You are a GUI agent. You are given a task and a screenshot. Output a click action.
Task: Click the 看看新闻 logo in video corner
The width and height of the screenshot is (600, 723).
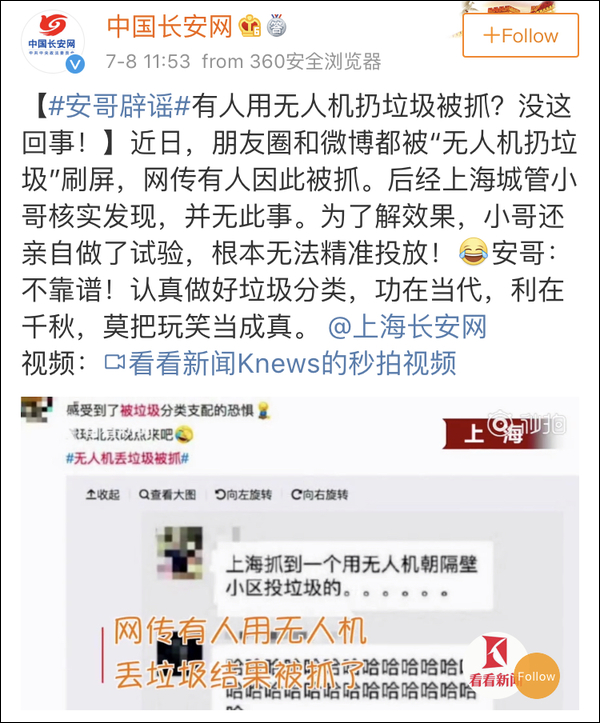[494, 661]
